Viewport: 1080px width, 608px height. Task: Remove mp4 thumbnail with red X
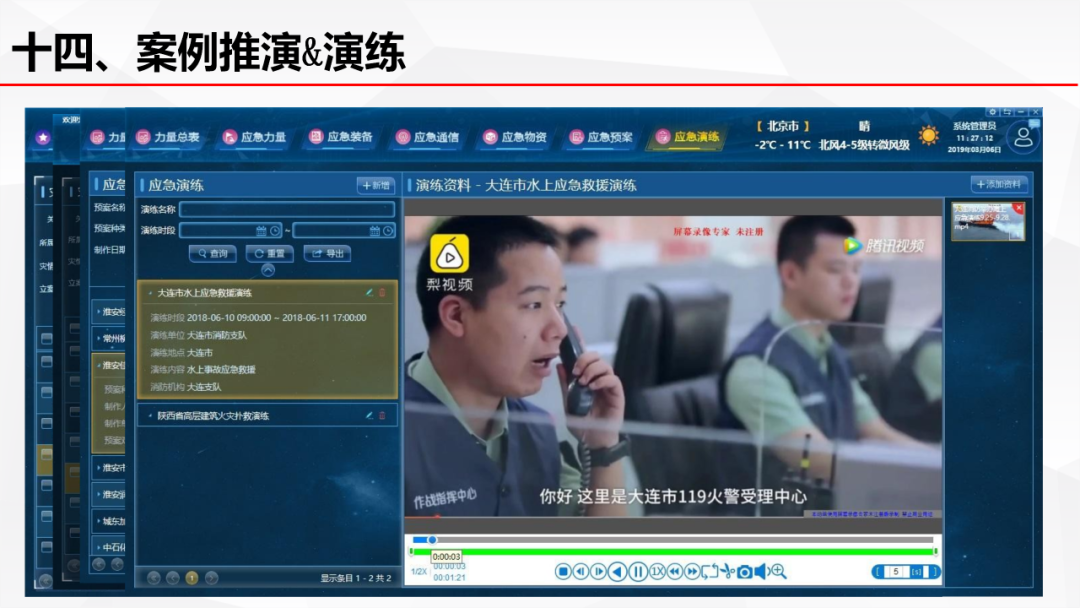coord(1019,207)
